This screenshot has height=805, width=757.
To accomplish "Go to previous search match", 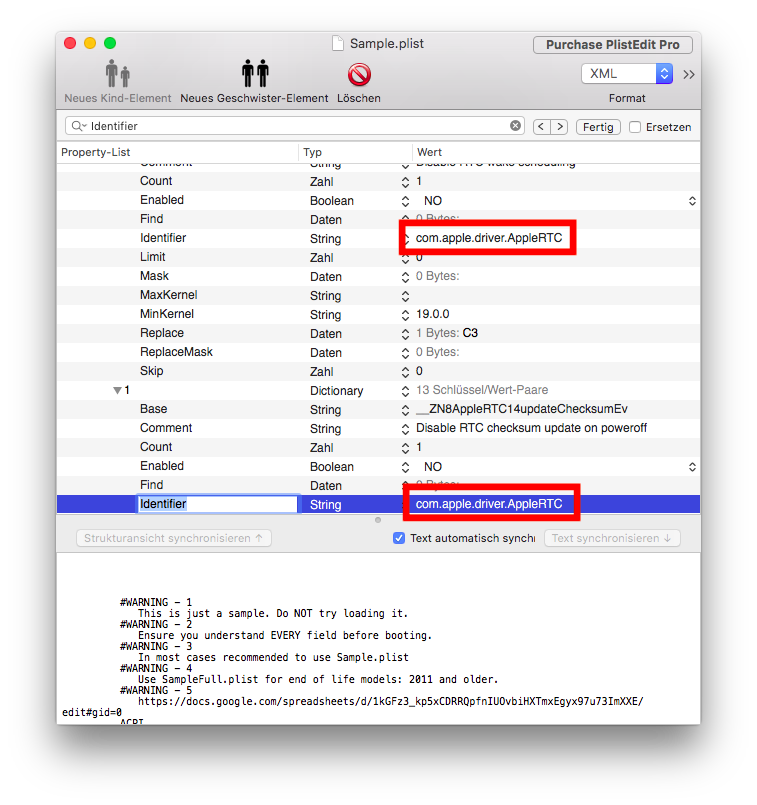I will (x=541, y=127).
